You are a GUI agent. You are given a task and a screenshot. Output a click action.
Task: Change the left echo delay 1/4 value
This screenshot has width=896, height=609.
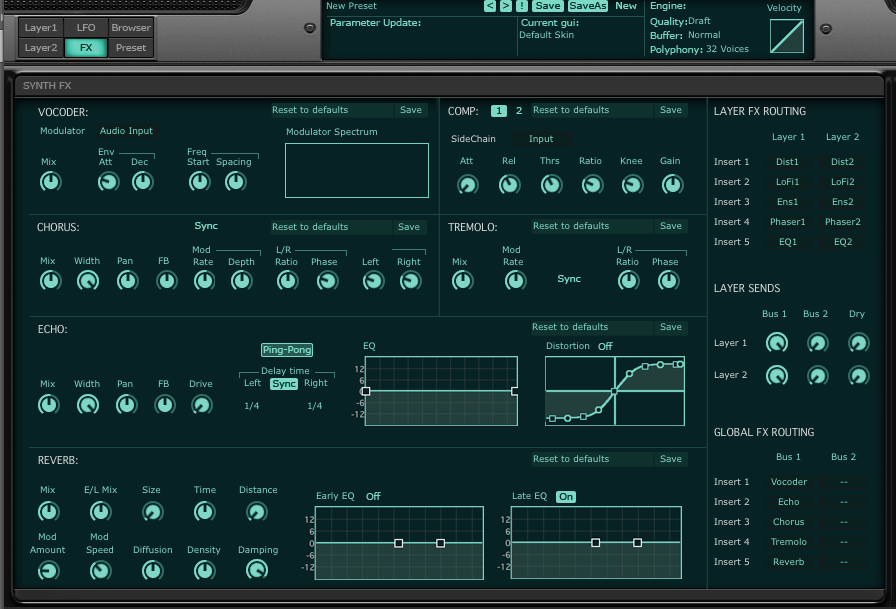(x=250, y=406)
